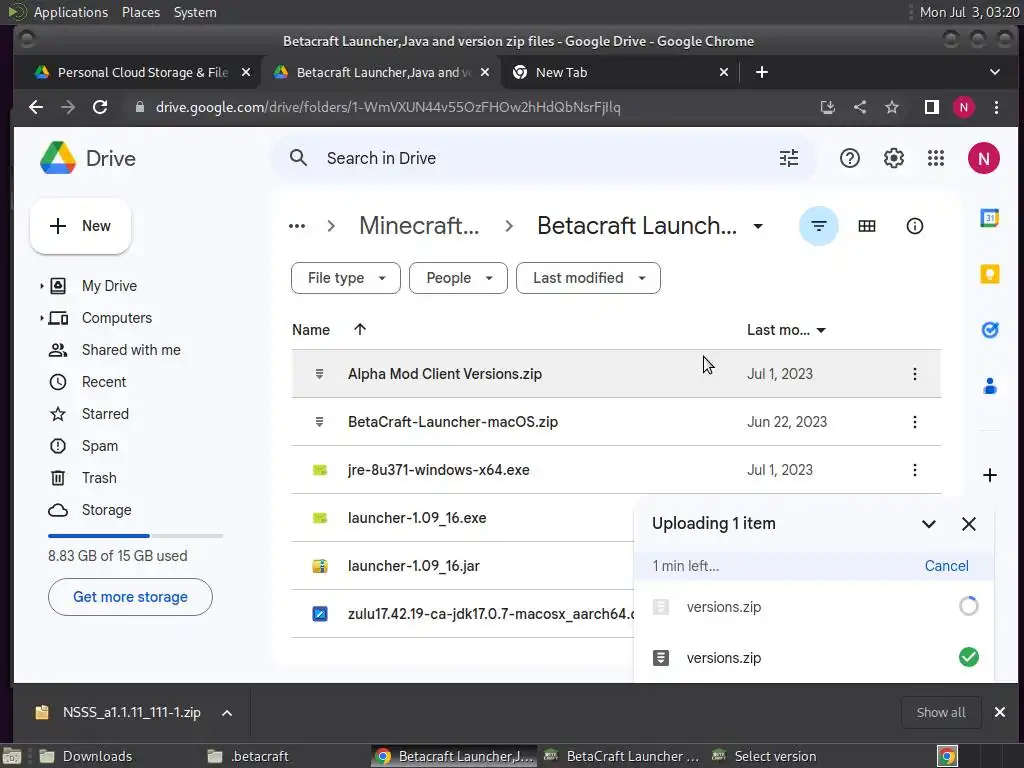Open Google Calendar side panel
The height and width of the screenshot is (768, 1024).
[x=989, y=218]
